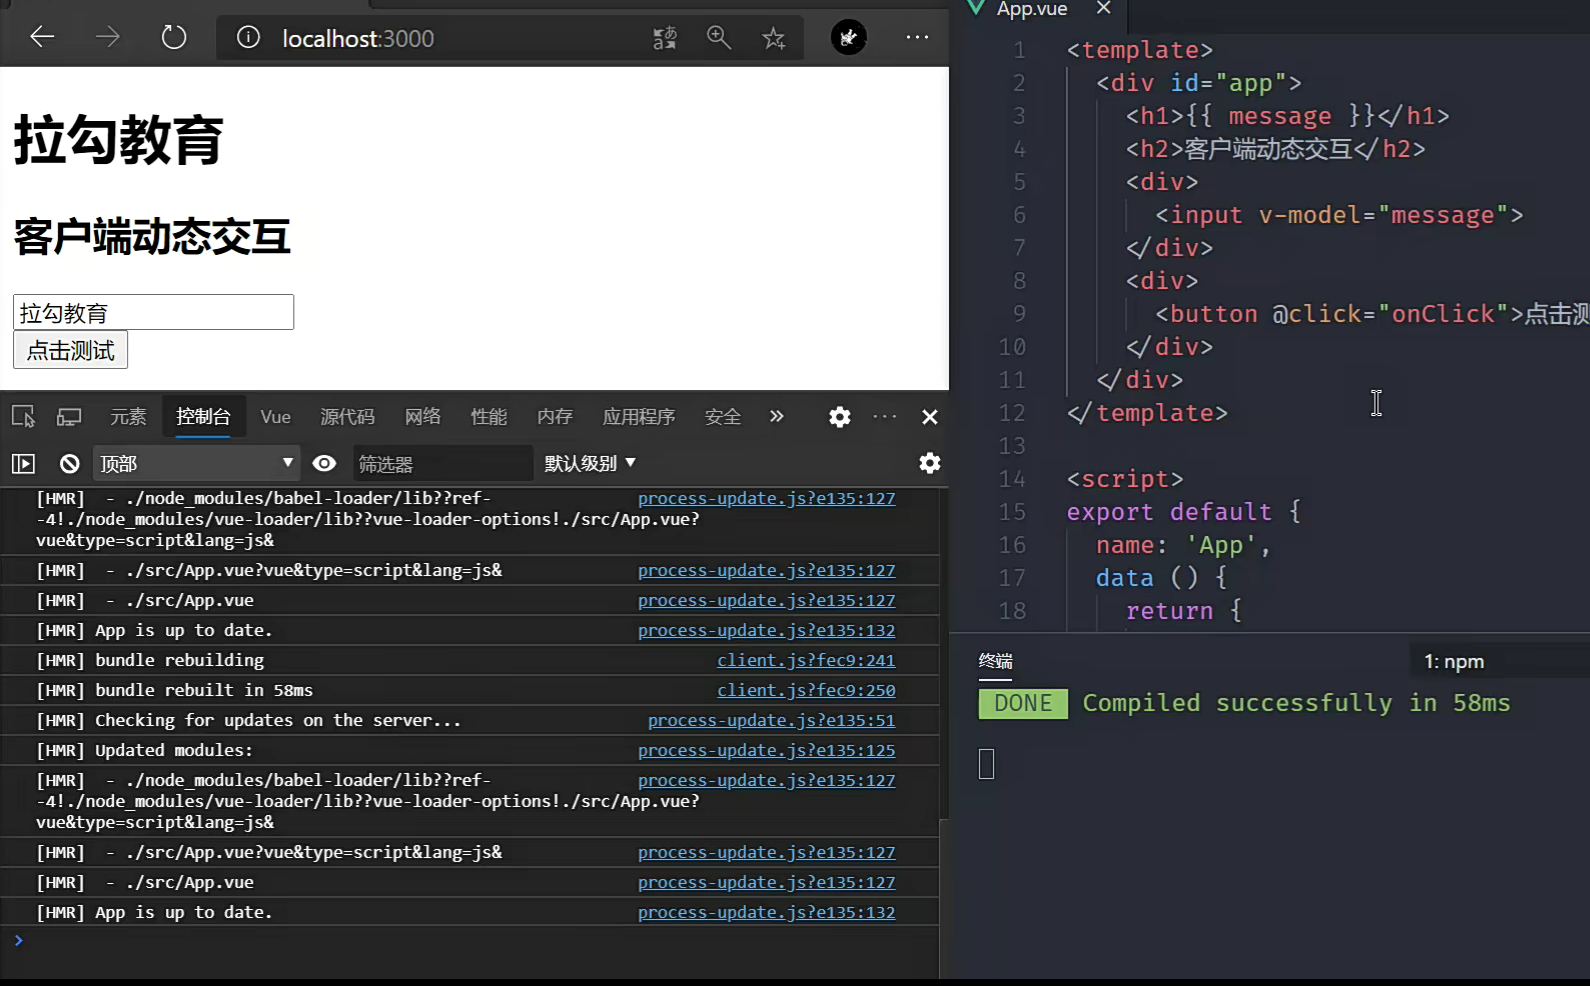
Task: Toggle device emulation mode
Action: tap(69, 417)
